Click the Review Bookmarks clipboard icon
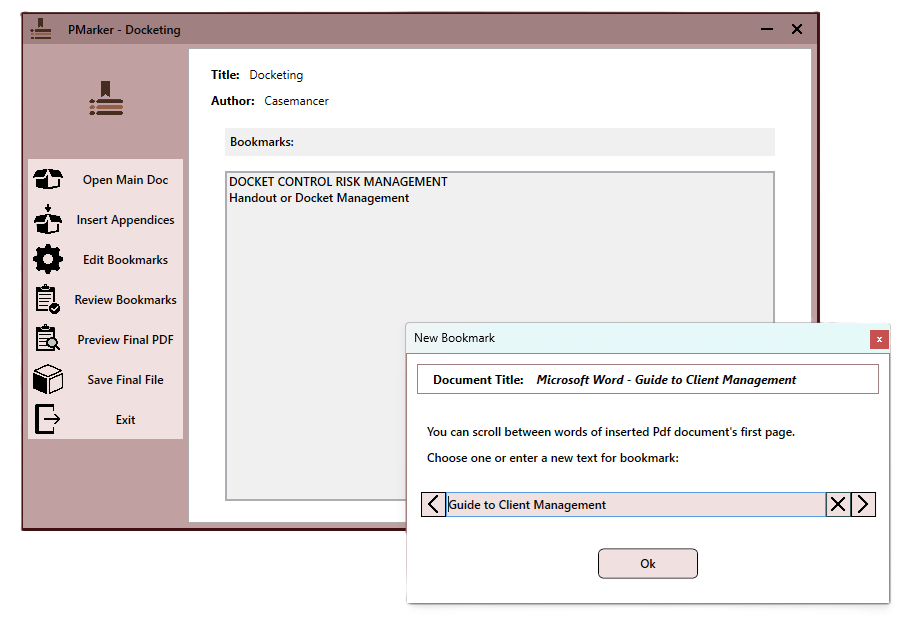The image size is (913, 620). click(48, 300)
